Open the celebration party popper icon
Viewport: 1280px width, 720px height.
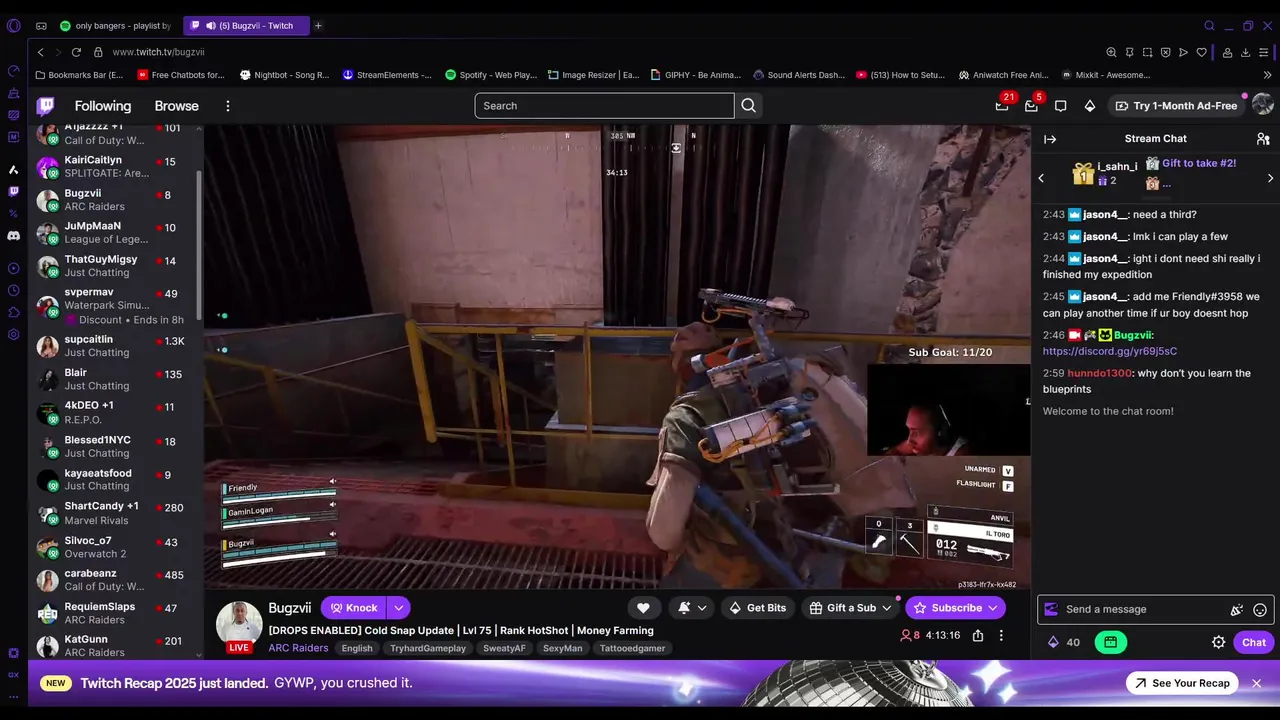pos(1237,609)
